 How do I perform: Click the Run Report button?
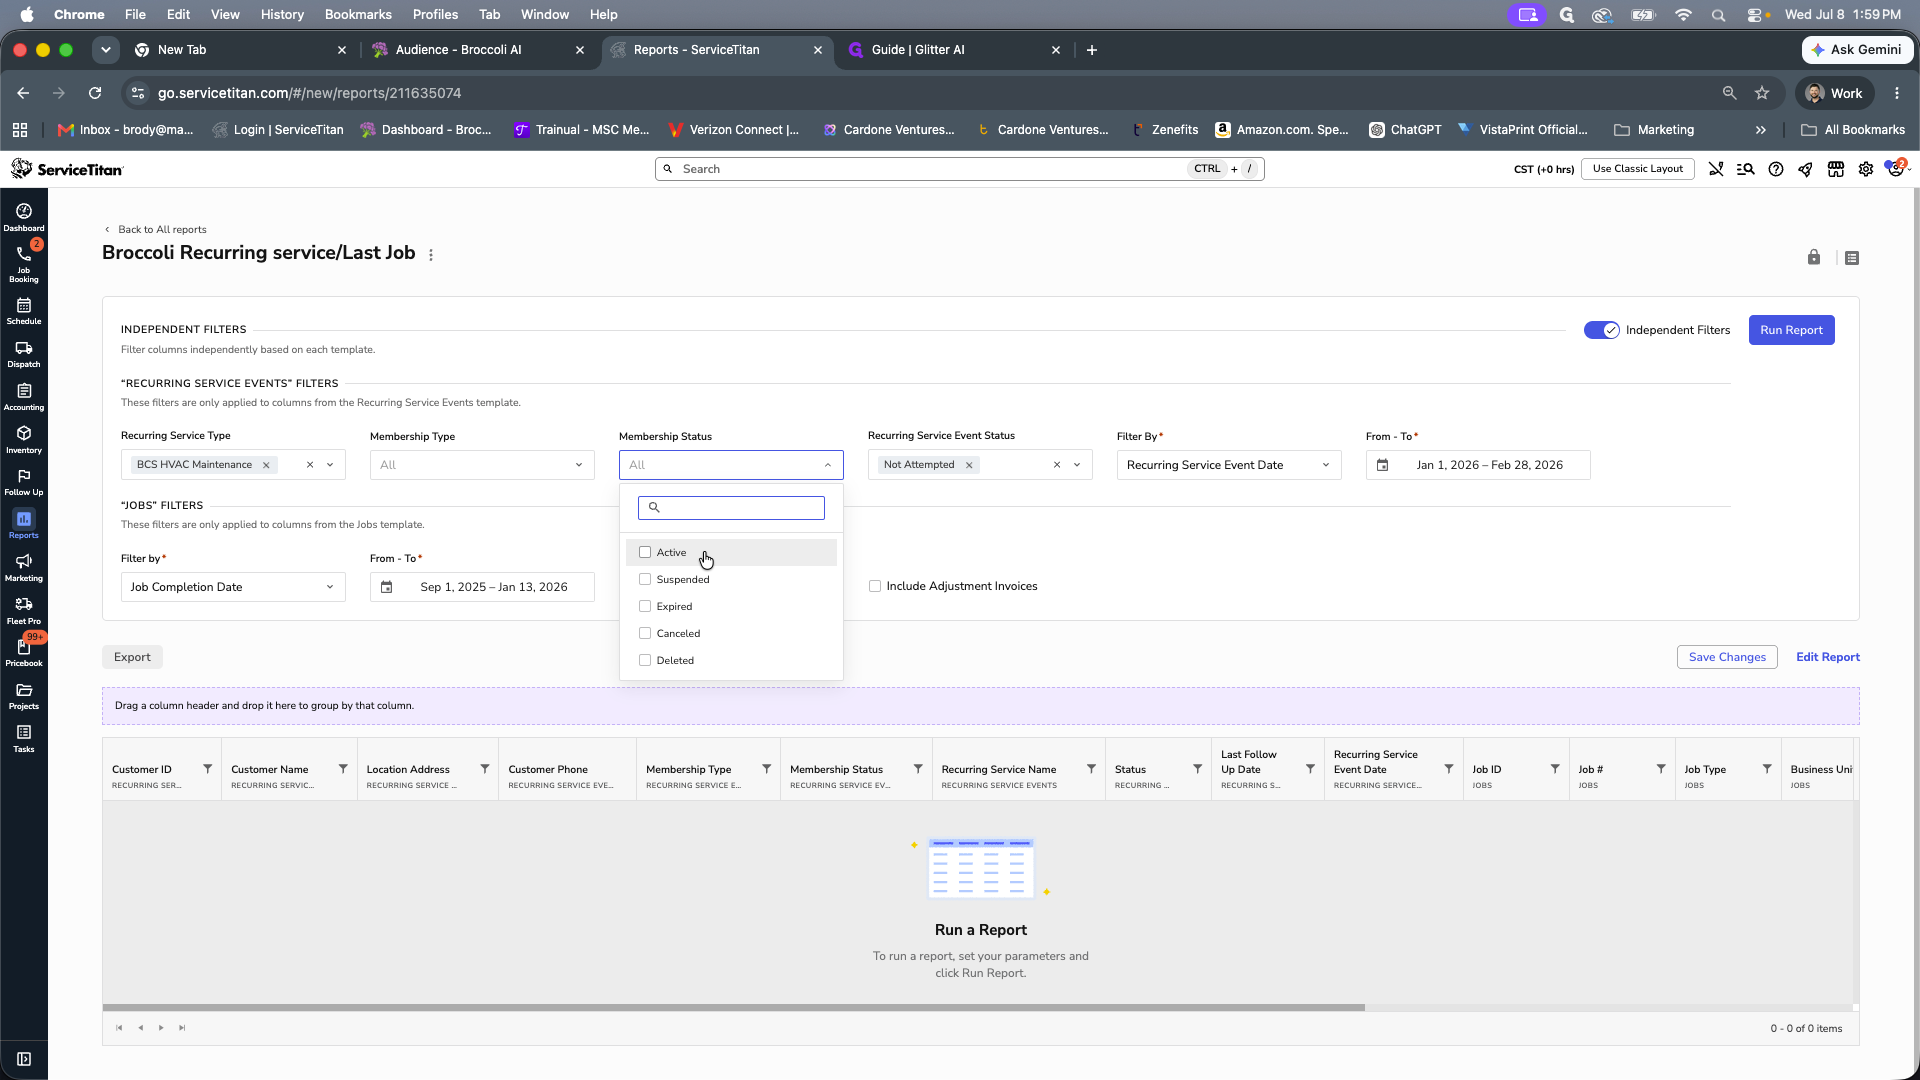click(x=1791, y=330)
